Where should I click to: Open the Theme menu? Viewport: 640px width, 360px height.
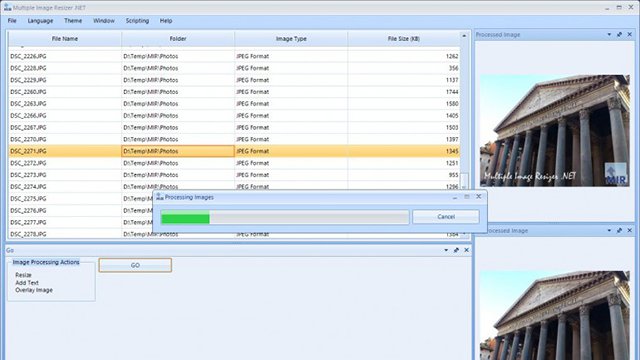73,21
